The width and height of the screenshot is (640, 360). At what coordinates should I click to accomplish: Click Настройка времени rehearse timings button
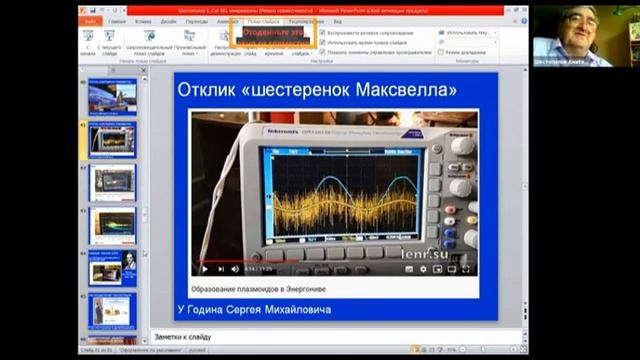[x=274, y=50]
